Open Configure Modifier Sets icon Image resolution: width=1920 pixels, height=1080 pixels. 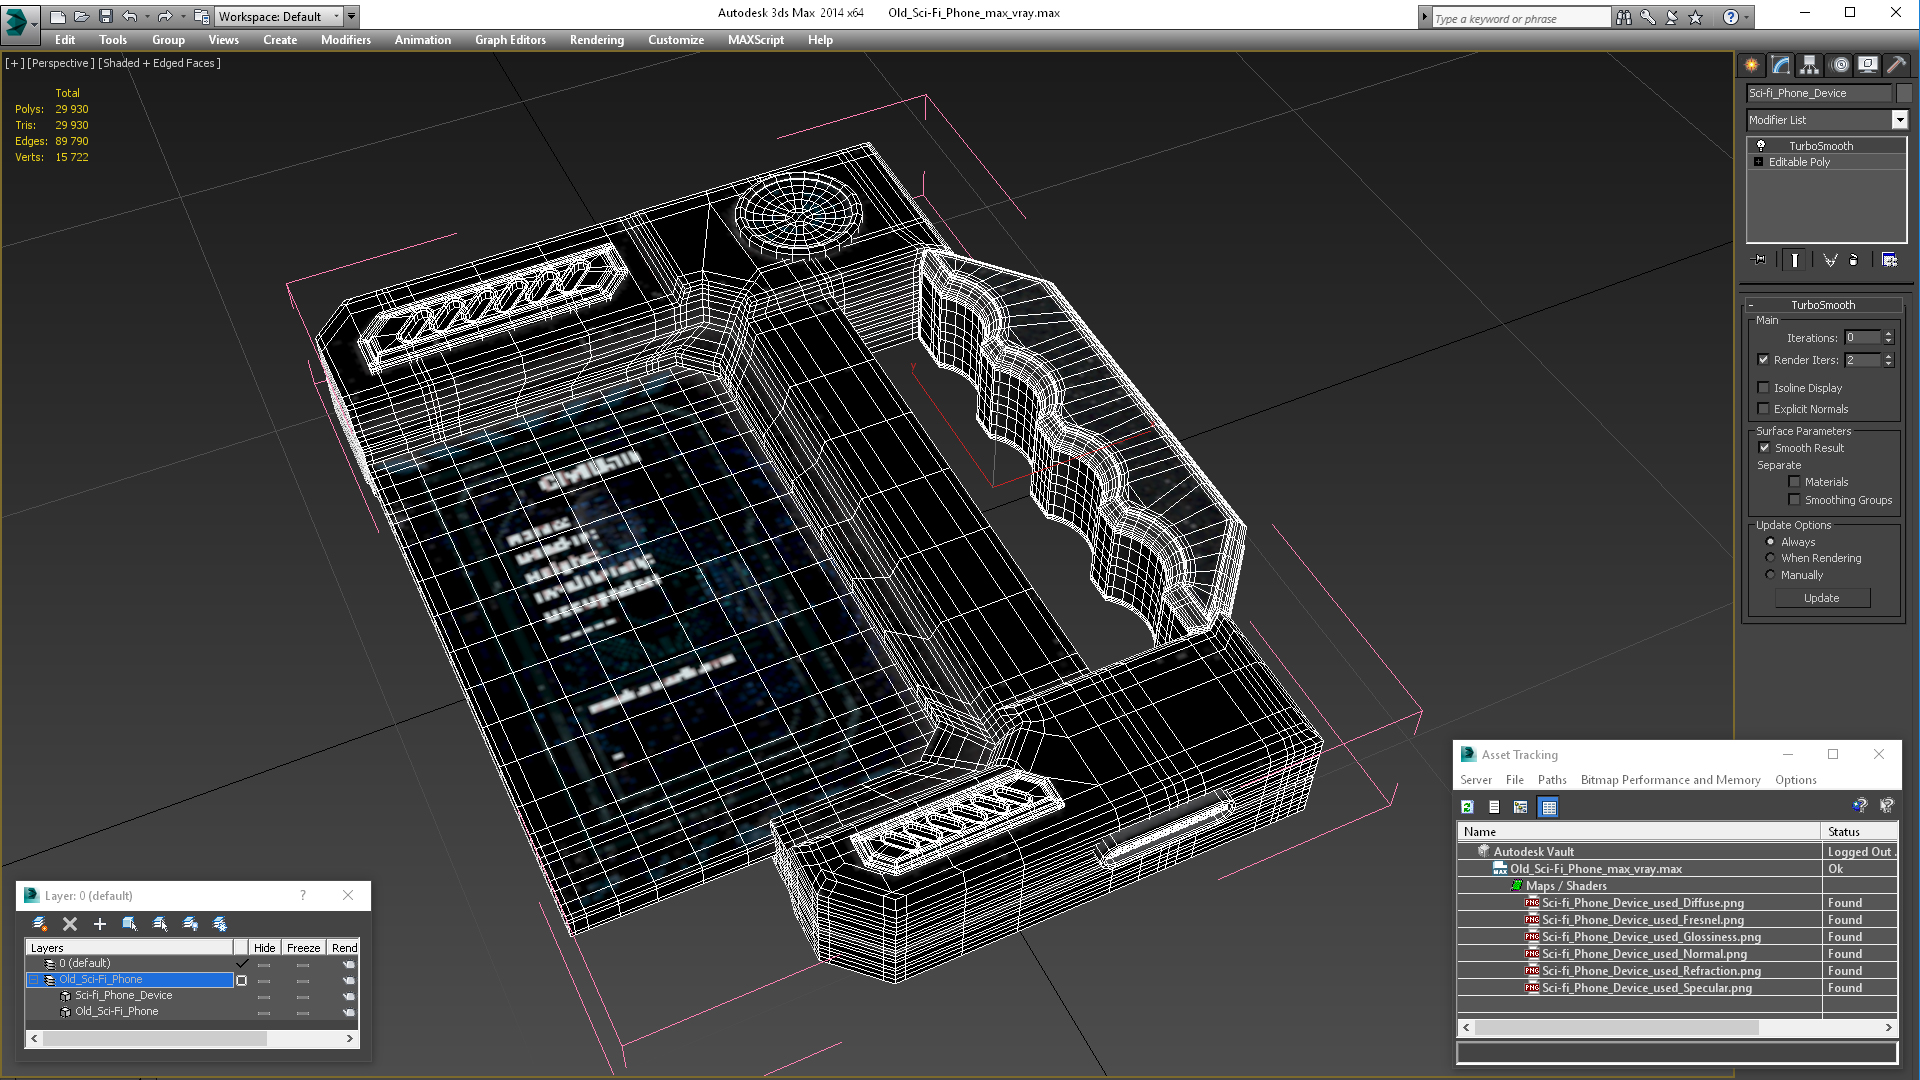click(1889, 260)
